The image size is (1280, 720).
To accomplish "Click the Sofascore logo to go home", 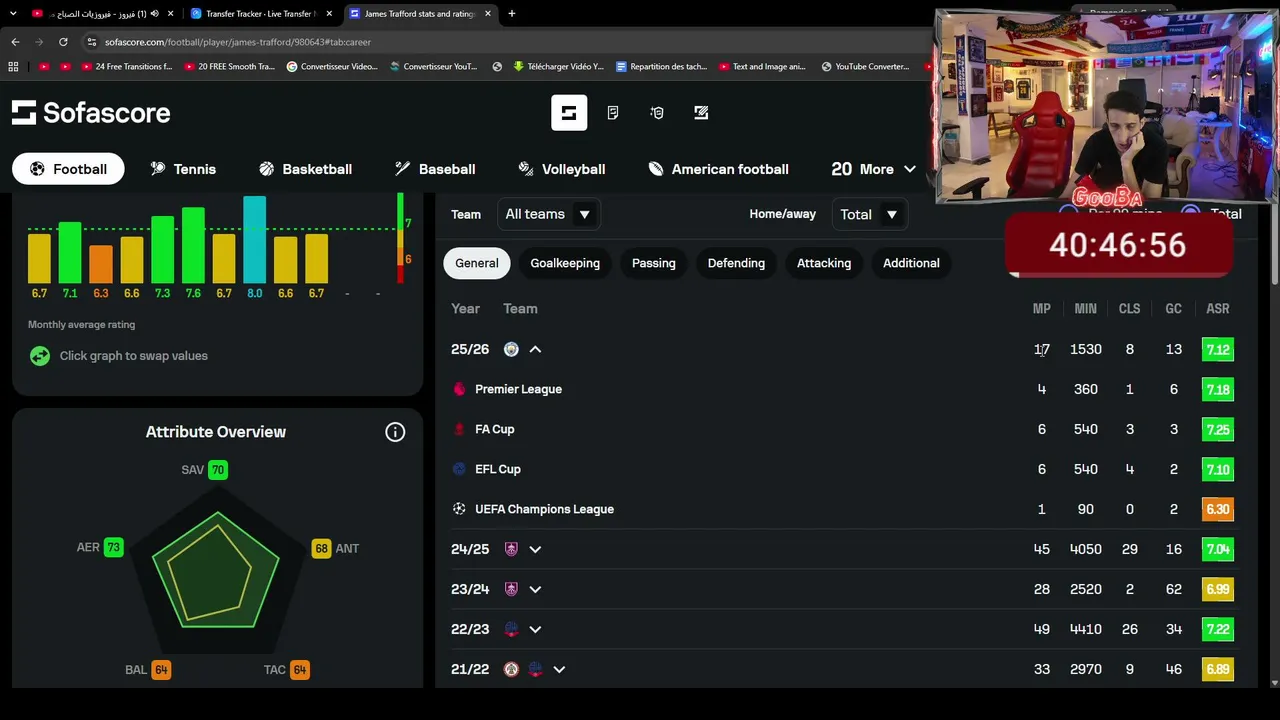I will [91, 113].
